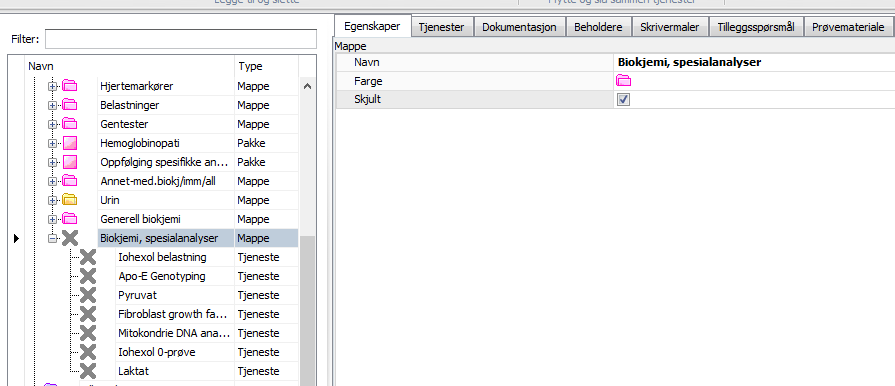The height and width of the screenshot is (386, 895).
Task: Switch to the Egenskaper tab
Action: coord(372,26)
